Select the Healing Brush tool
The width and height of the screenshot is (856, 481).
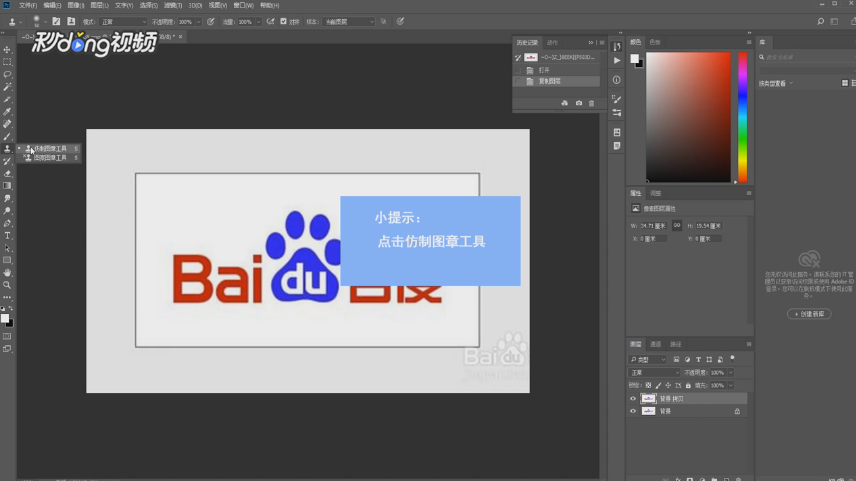pyautogui.click(x=7, y=124)
